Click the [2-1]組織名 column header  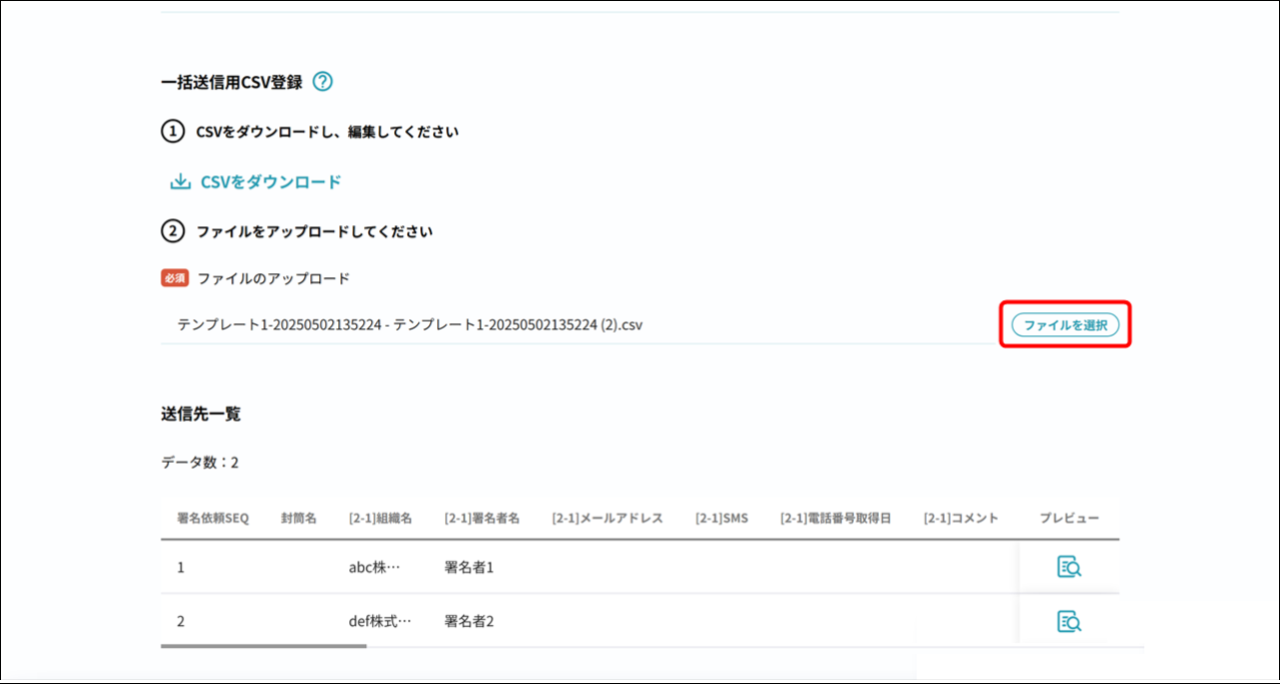coord(381,518)
